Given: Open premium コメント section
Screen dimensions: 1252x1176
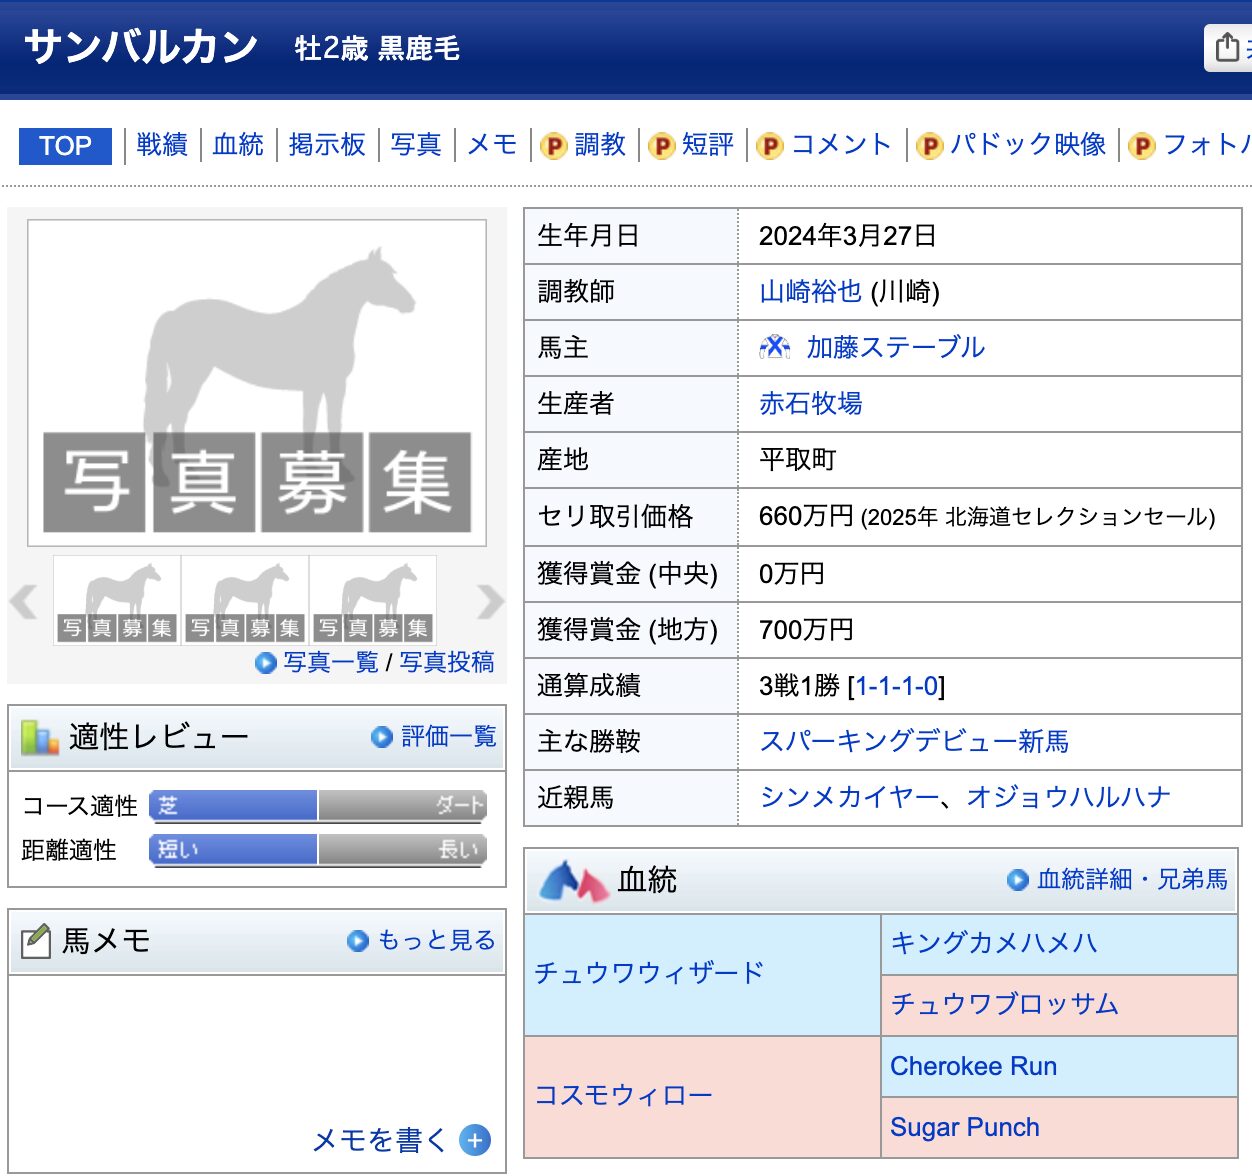Looking at the screenshot, I should (842, 145).
